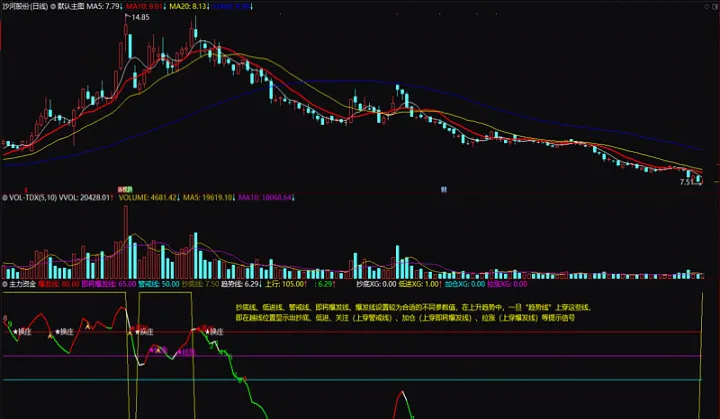This screenshot has height=419, width=720.
Task: Click the 主力资金 indicator settings icon
Action: pos(4,284)
